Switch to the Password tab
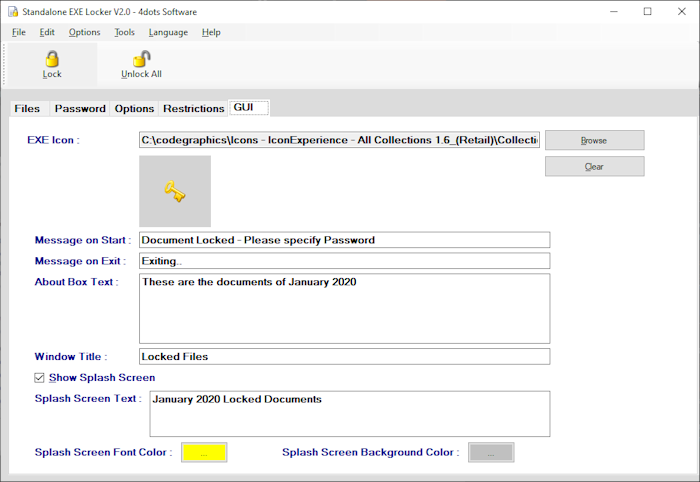The width and height of the screenshot is (700, 482). click(x=80, y=108)
